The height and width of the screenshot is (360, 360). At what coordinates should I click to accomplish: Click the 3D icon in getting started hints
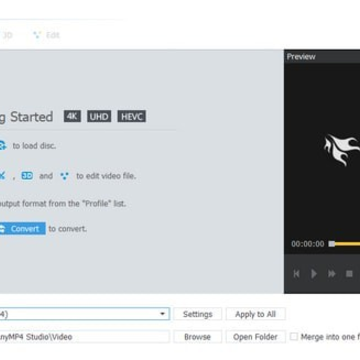pyautogui.click(x=27, y=176)
